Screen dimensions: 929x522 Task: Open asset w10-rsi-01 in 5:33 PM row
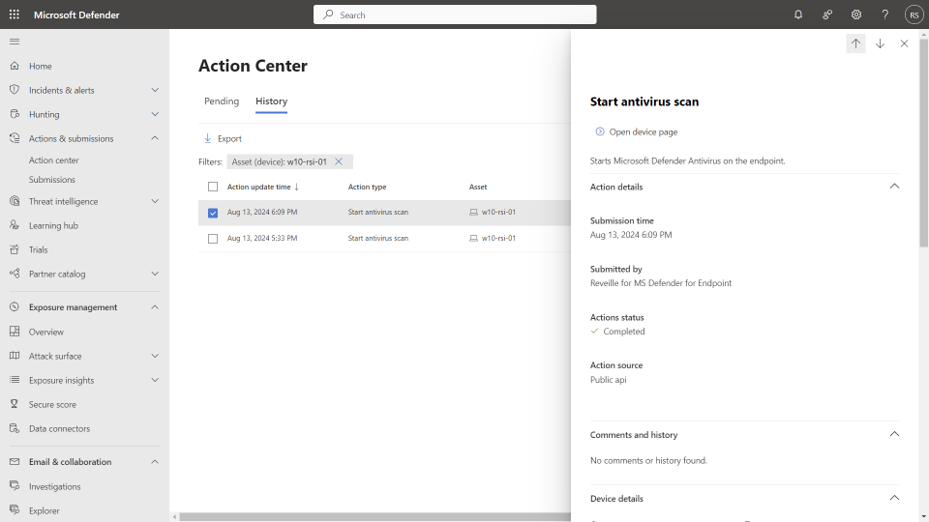click(498, 238)
